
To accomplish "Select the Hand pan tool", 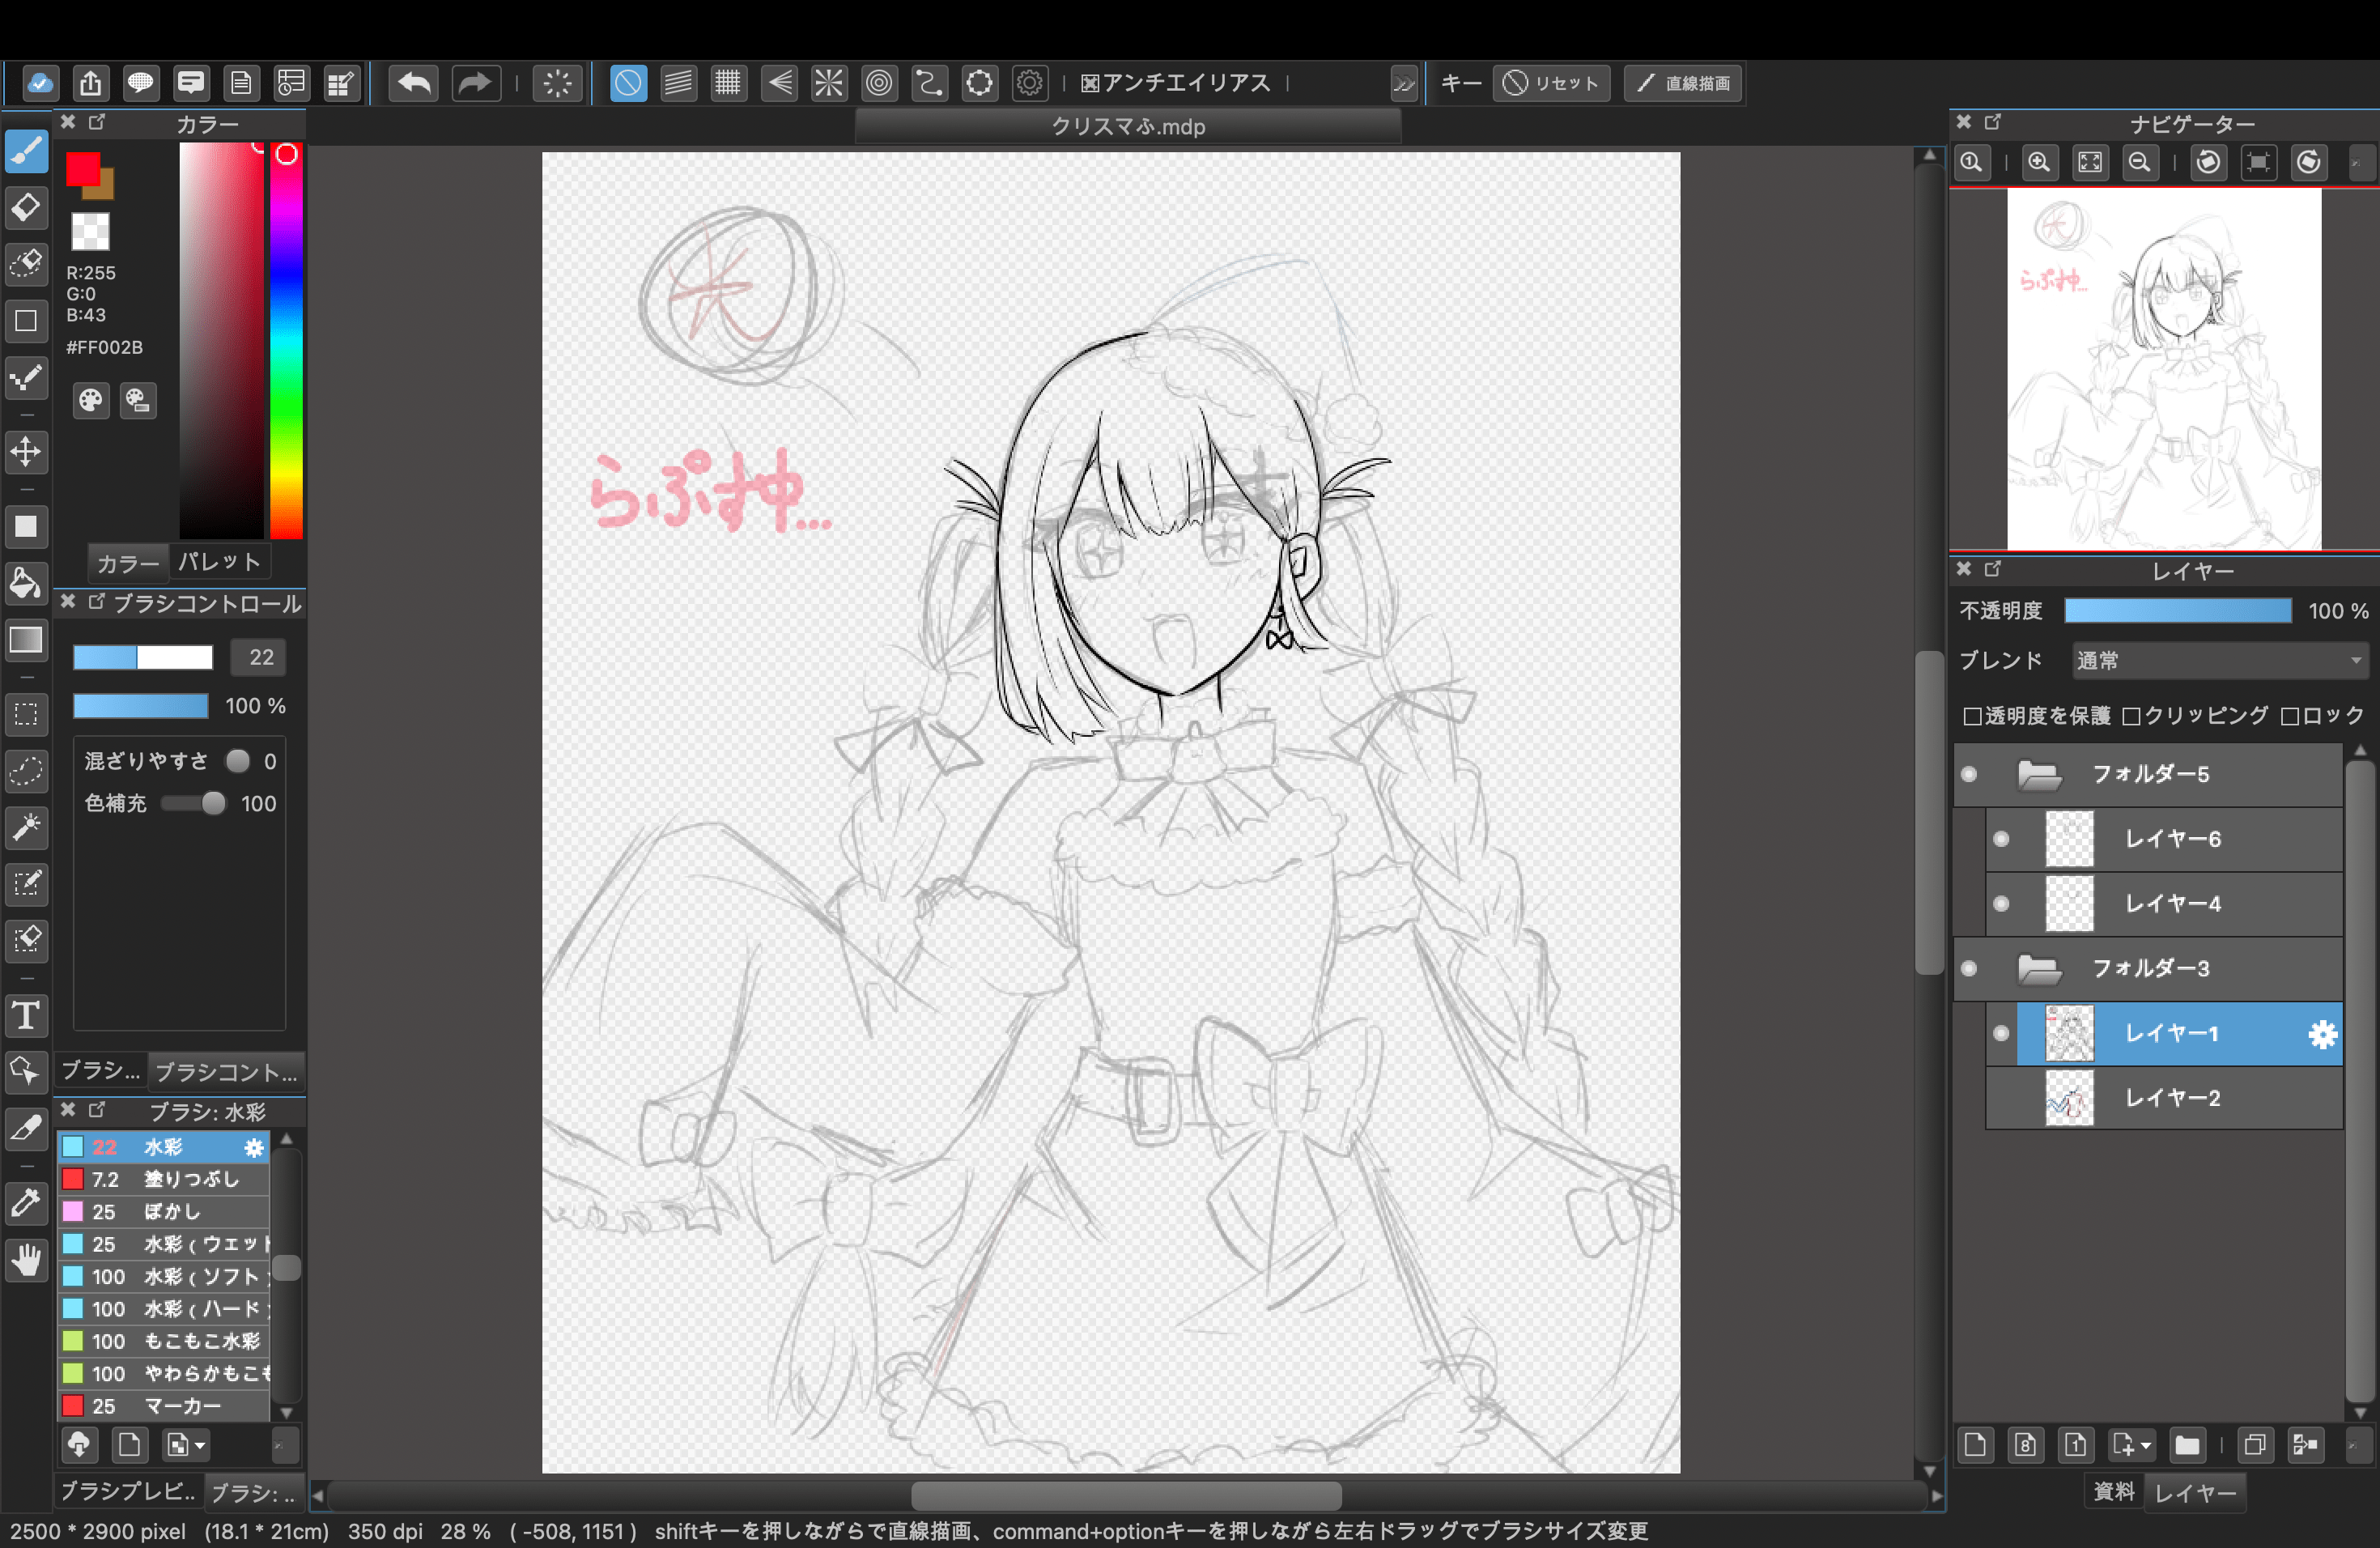I will click(x=26, y=1260).
